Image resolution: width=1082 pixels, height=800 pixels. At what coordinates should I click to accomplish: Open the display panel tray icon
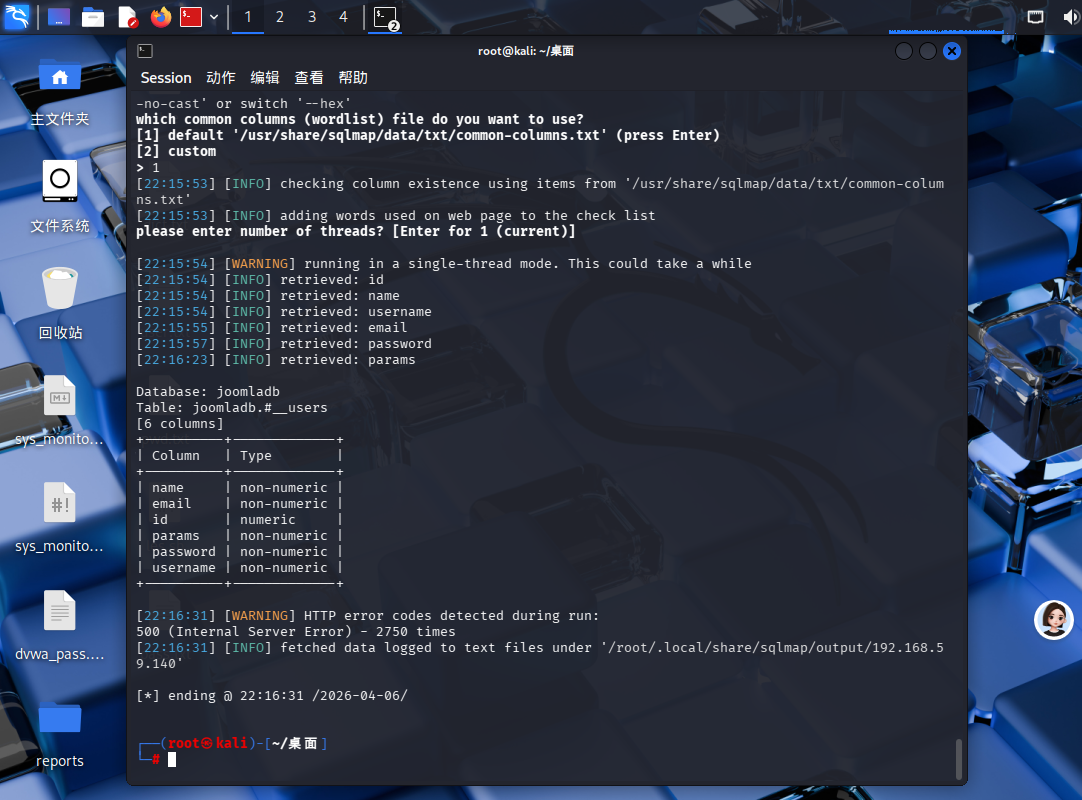coord(1035,17)
